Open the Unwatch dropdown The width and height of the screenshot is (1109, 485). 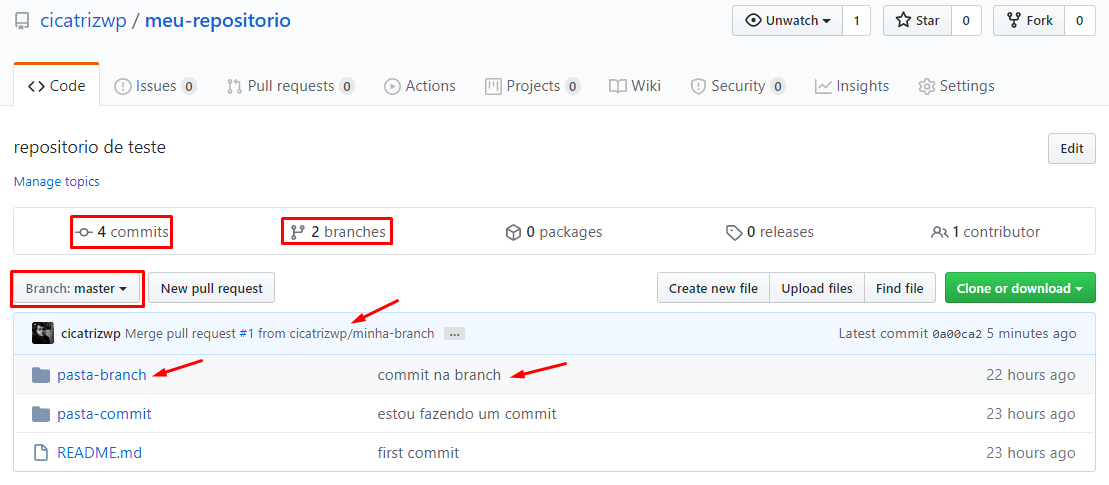coord(787,21)
